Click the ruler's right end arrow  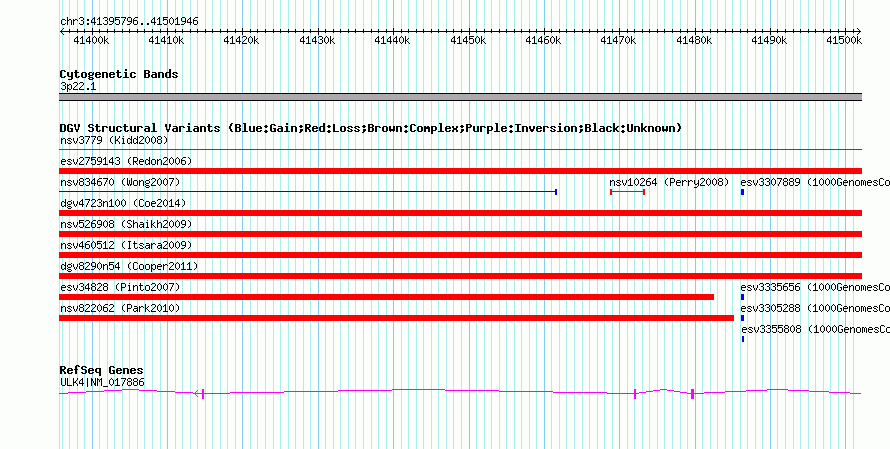[859, 32]
